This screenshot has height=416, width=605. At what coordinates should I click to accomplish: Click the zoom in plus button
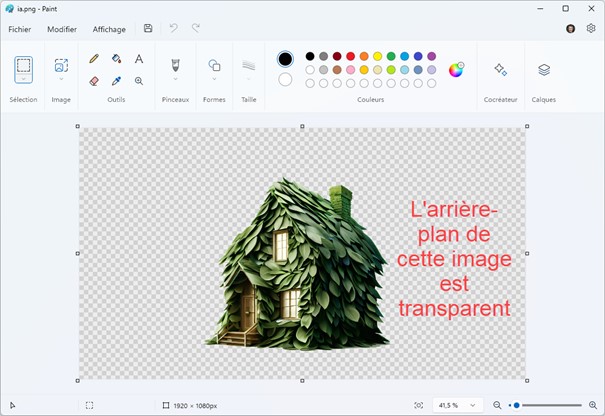click(593, 405)
